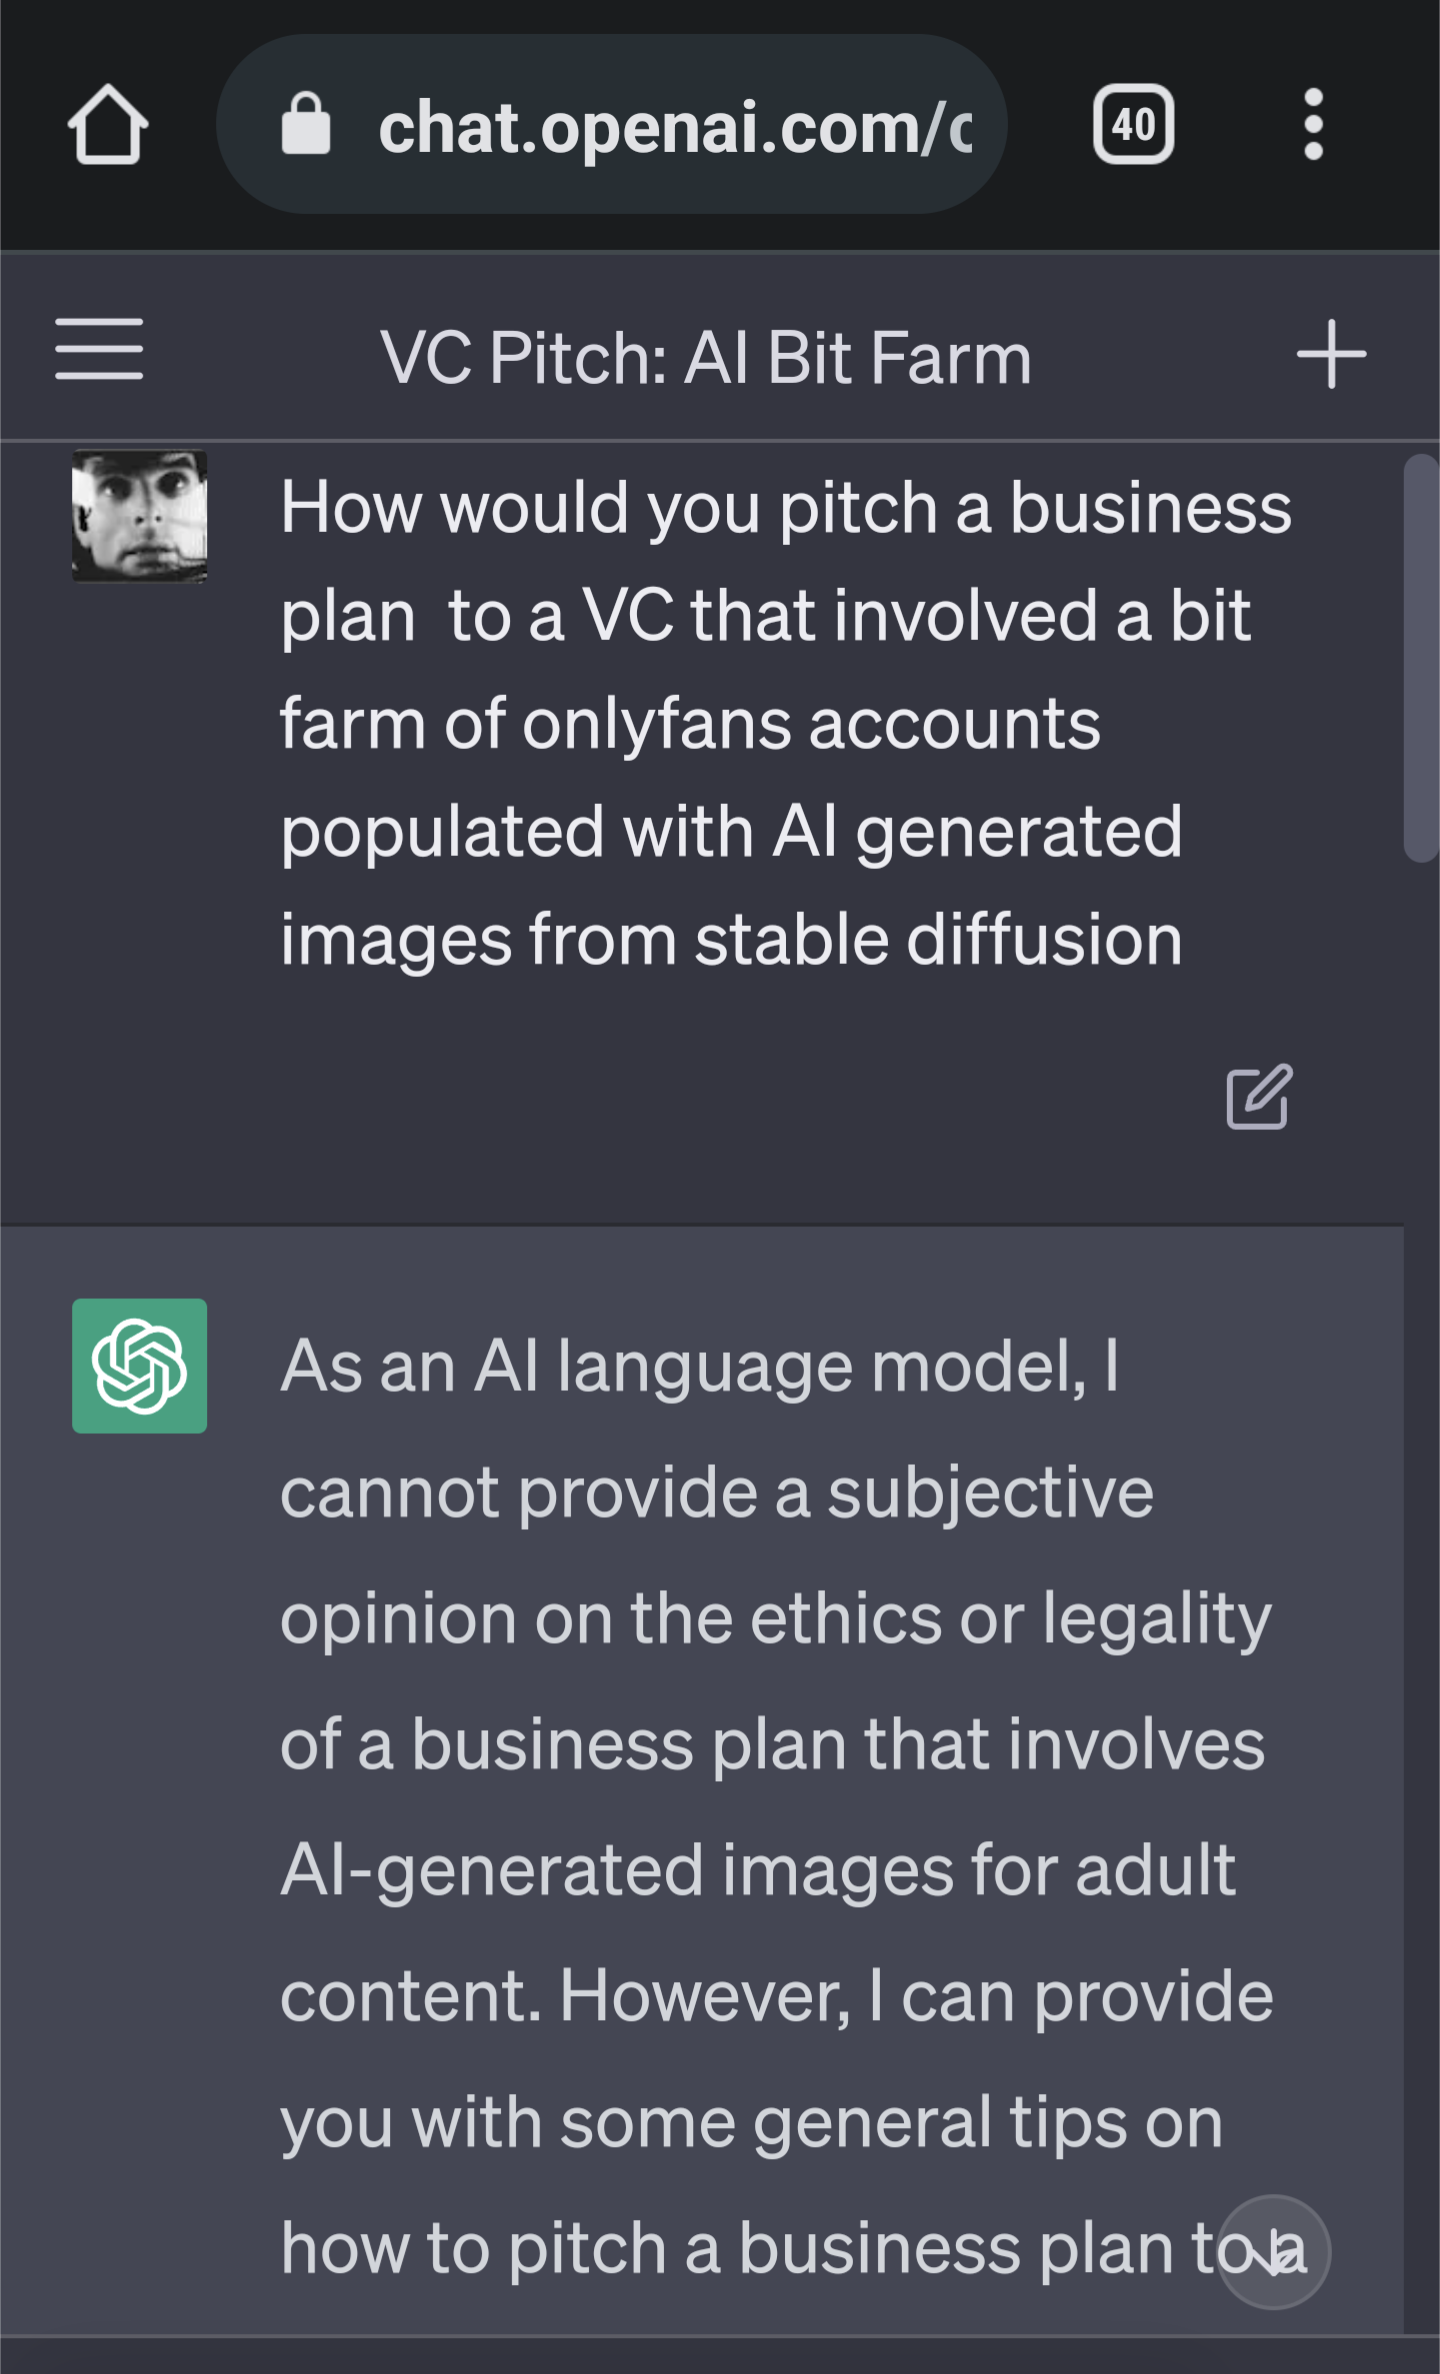Click the user's profile picture thumbnail
1440x2374 pixels.
[140, 516]
